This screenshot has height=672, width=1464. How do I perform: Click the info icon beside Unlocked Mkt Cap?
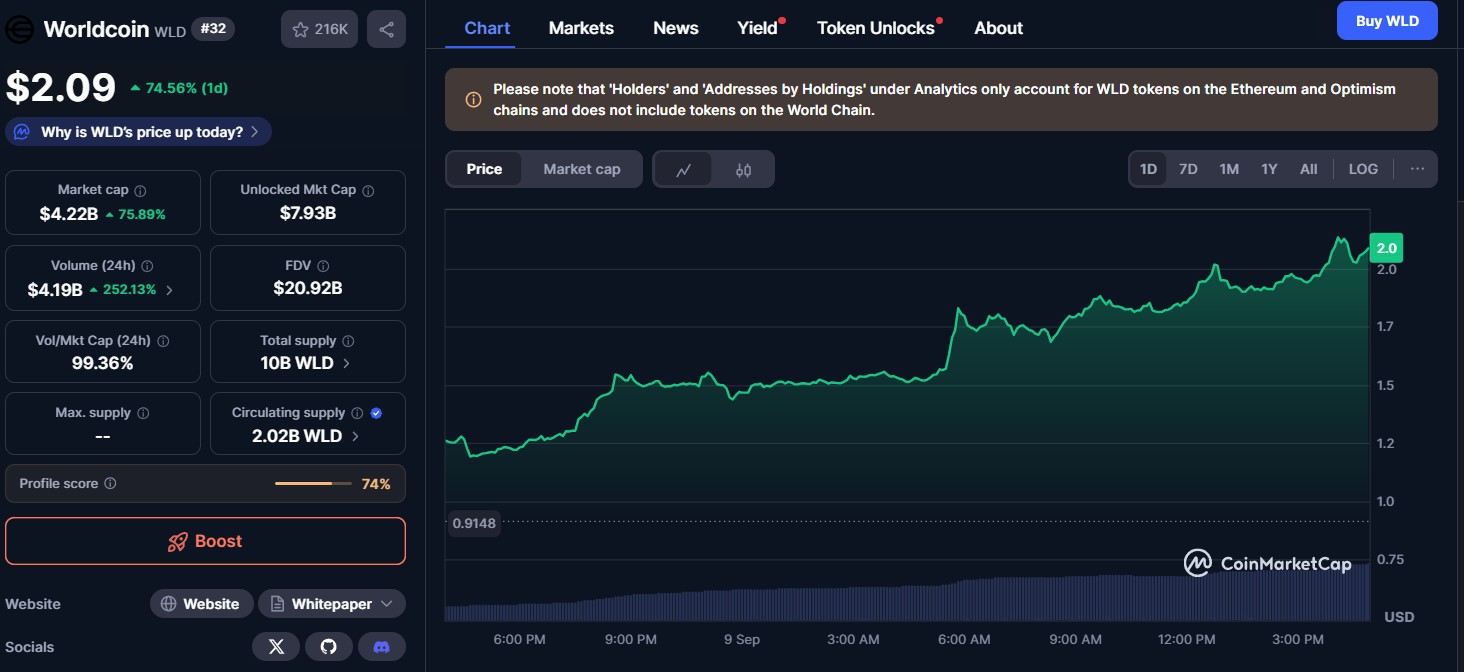click(368, 190)
